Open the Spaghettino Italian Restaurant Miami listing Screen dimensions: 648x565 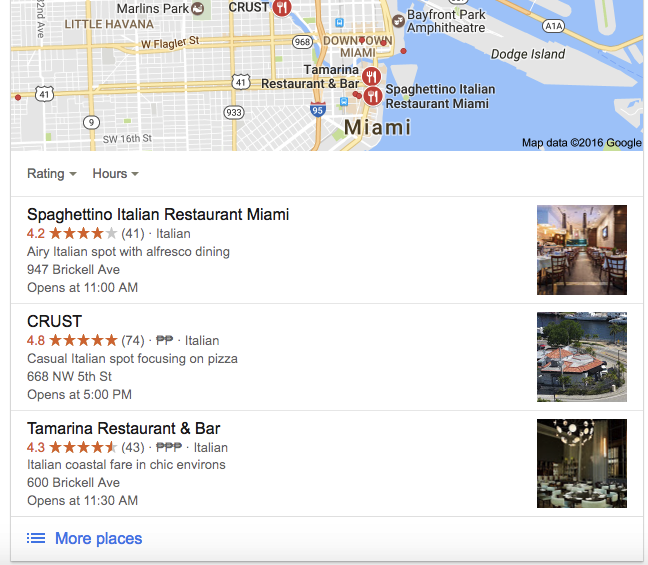point(158,214)
